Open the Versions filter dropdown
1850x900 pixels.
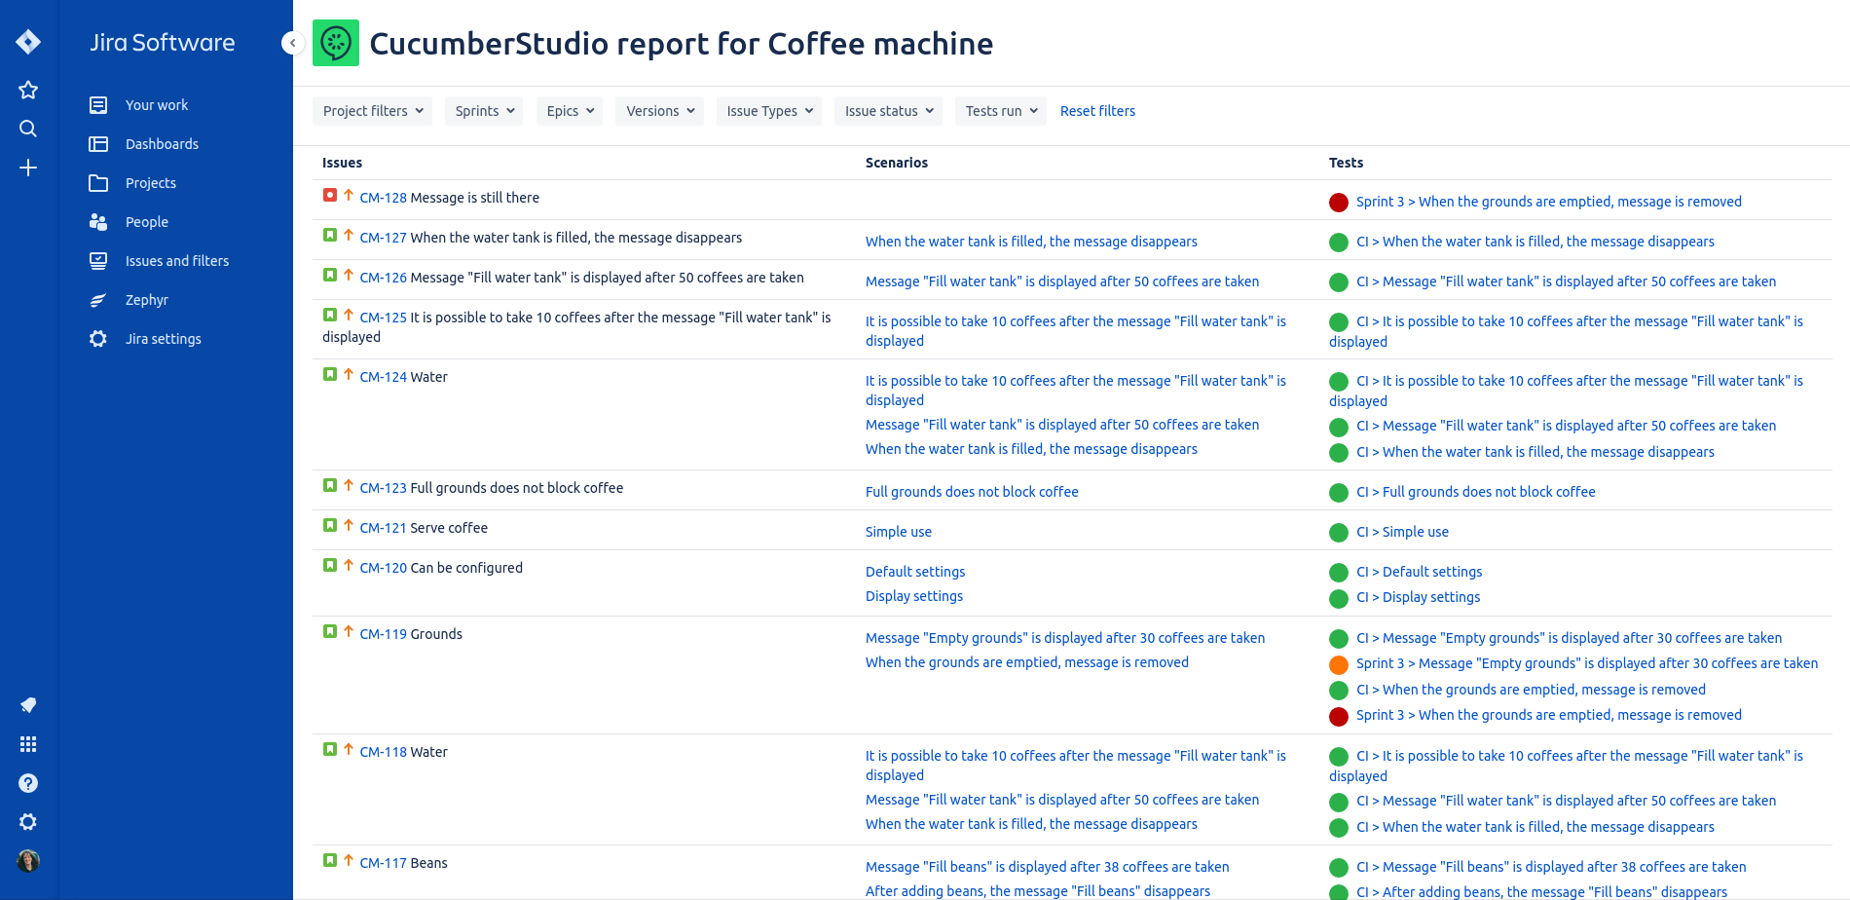660,111
